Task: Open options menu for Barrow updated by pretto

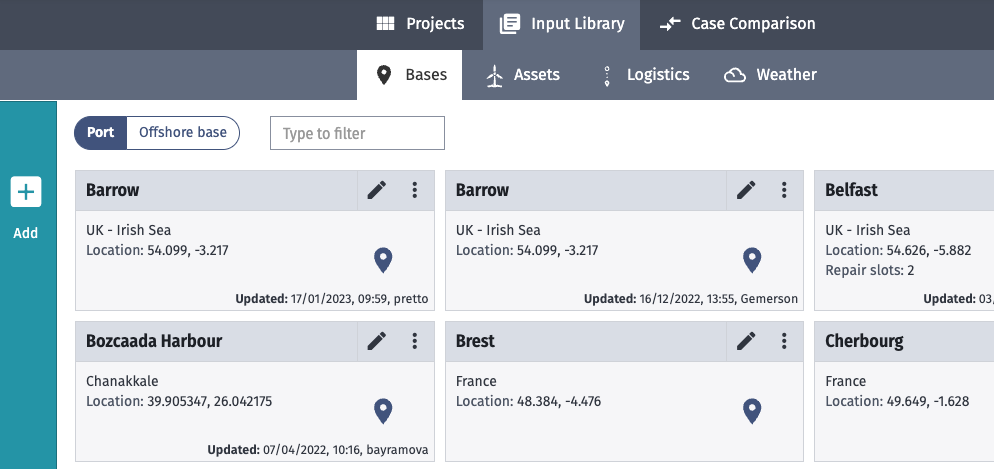Action: (x=415, y=190)
